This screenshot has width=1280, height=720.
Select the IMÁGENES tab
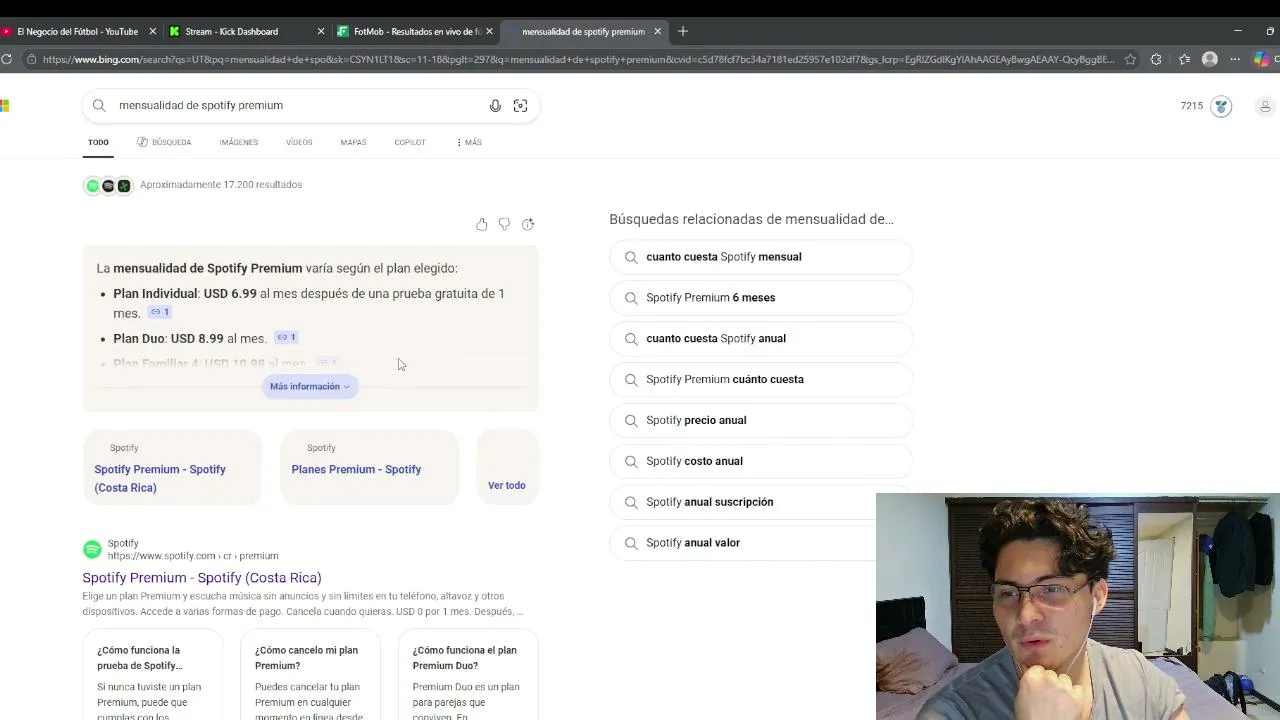[x=239, y=142]
